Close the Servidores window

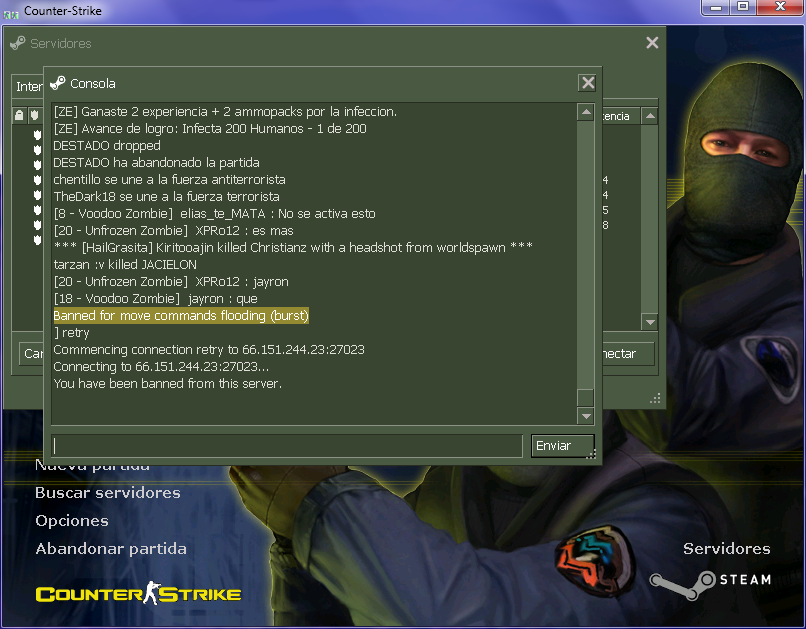tap(652, 43)
